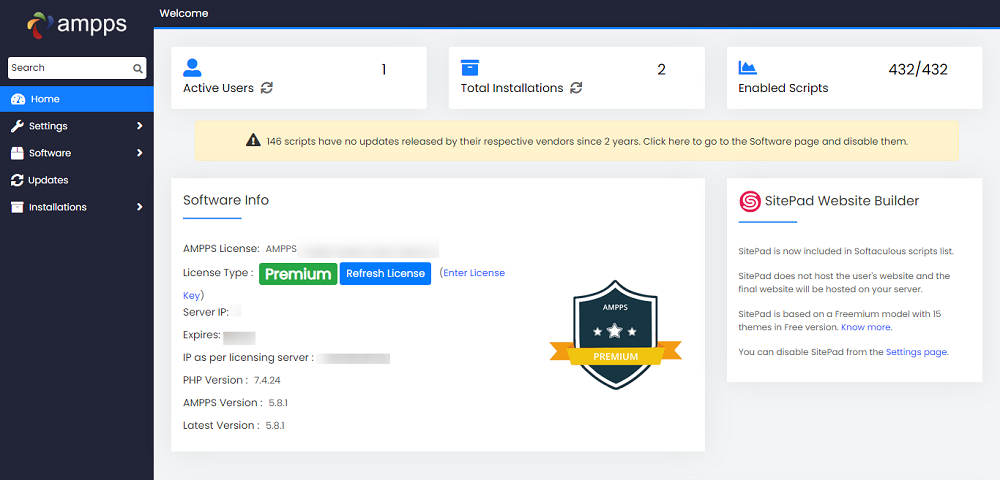Image resolution: width=1000 pixels, height=480 pixels.
Task: Click the green Premium license badge
Action: pos(298,273)
